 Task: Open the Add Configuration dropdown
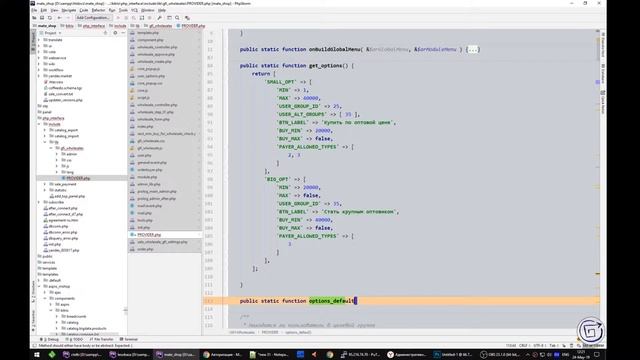coord(93,18)
